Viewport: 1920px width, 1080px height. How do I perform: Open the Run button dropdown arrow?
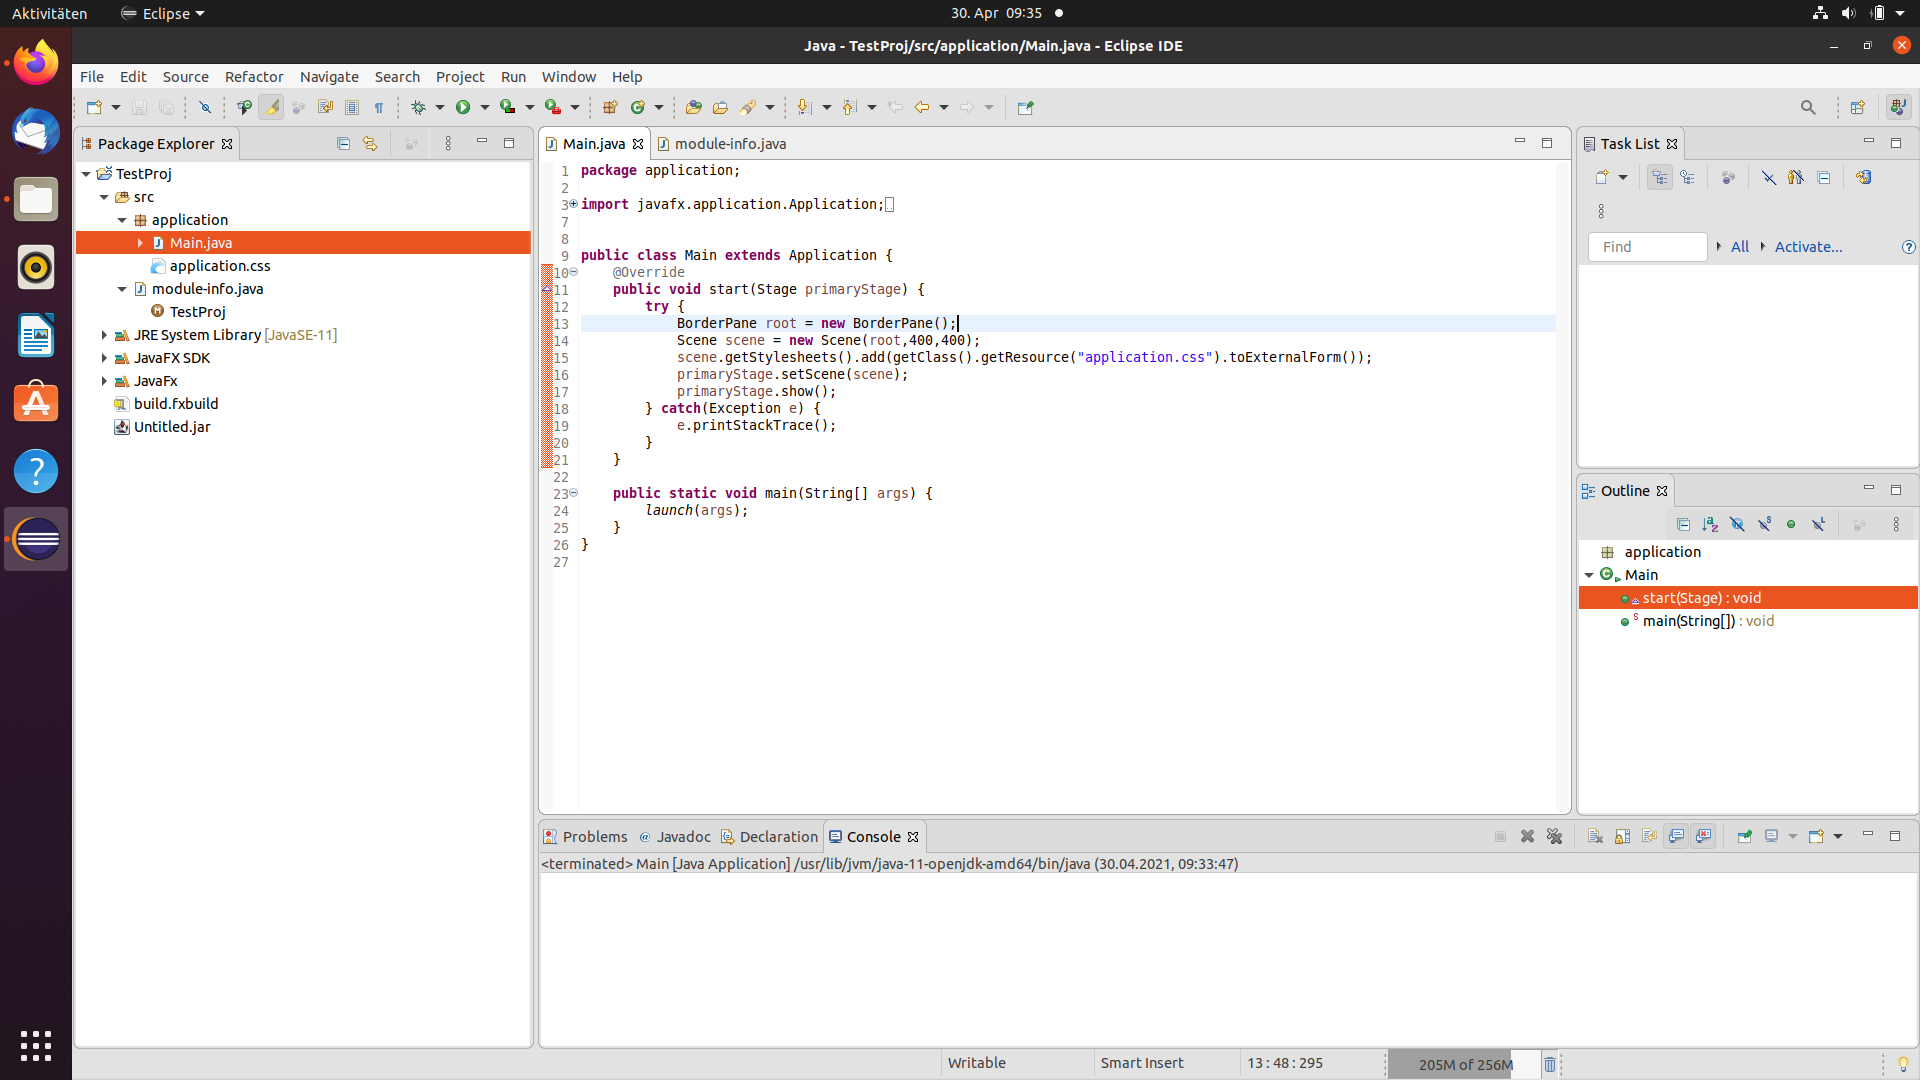[x=485, y=107]
